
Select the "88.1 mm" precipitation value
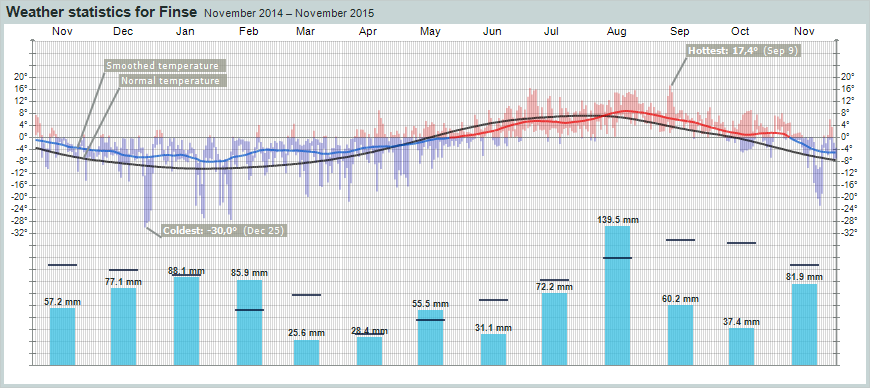pos(186,271)
